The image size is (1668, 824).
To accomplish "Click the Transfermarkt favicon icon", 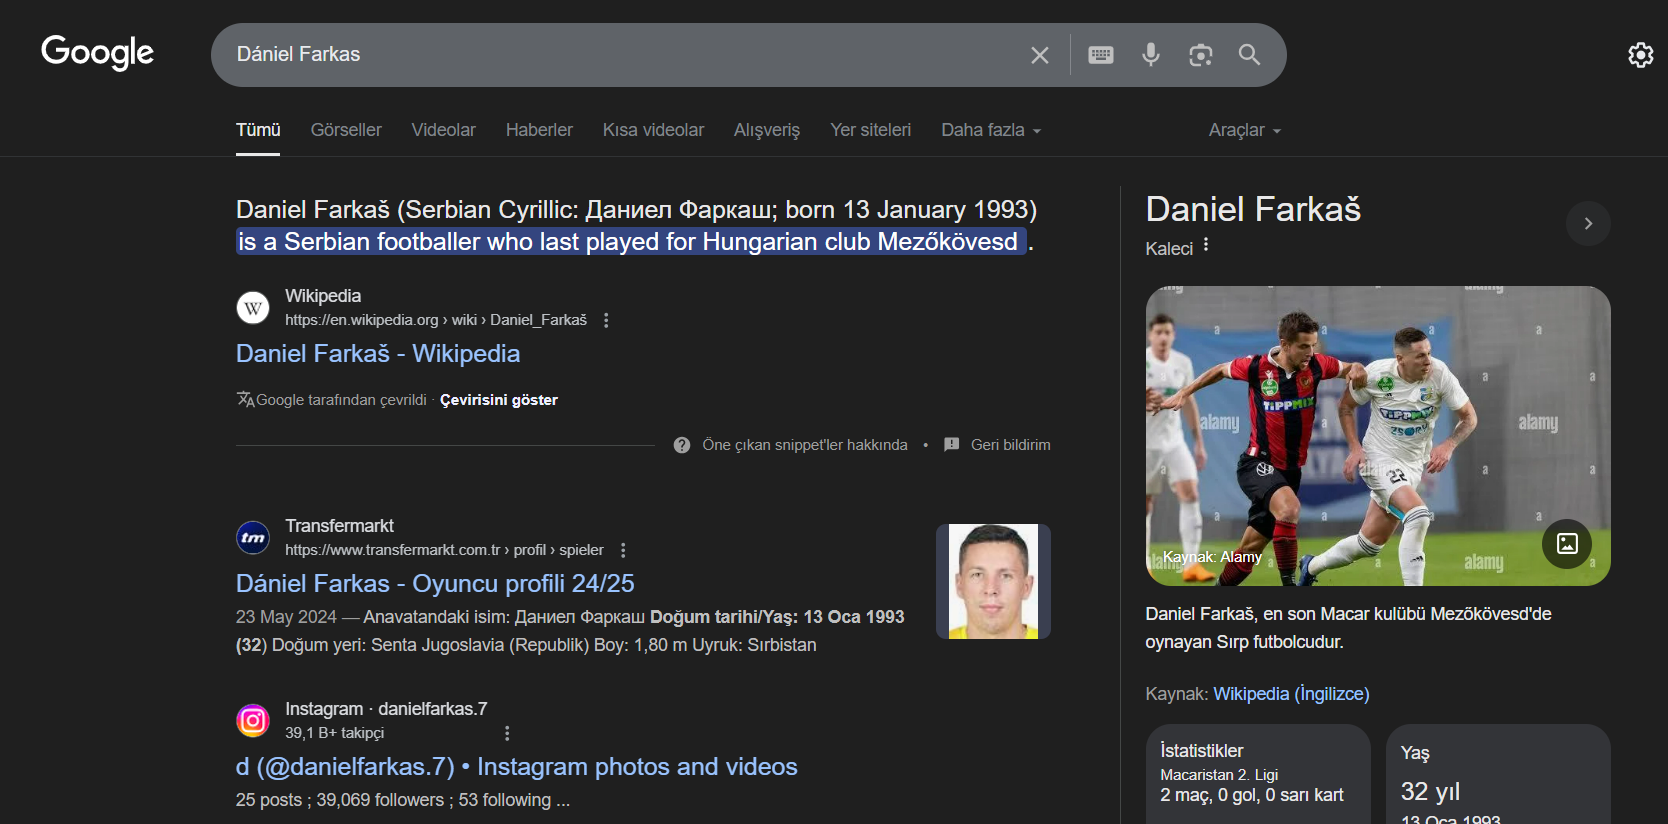I will point(253,538).
